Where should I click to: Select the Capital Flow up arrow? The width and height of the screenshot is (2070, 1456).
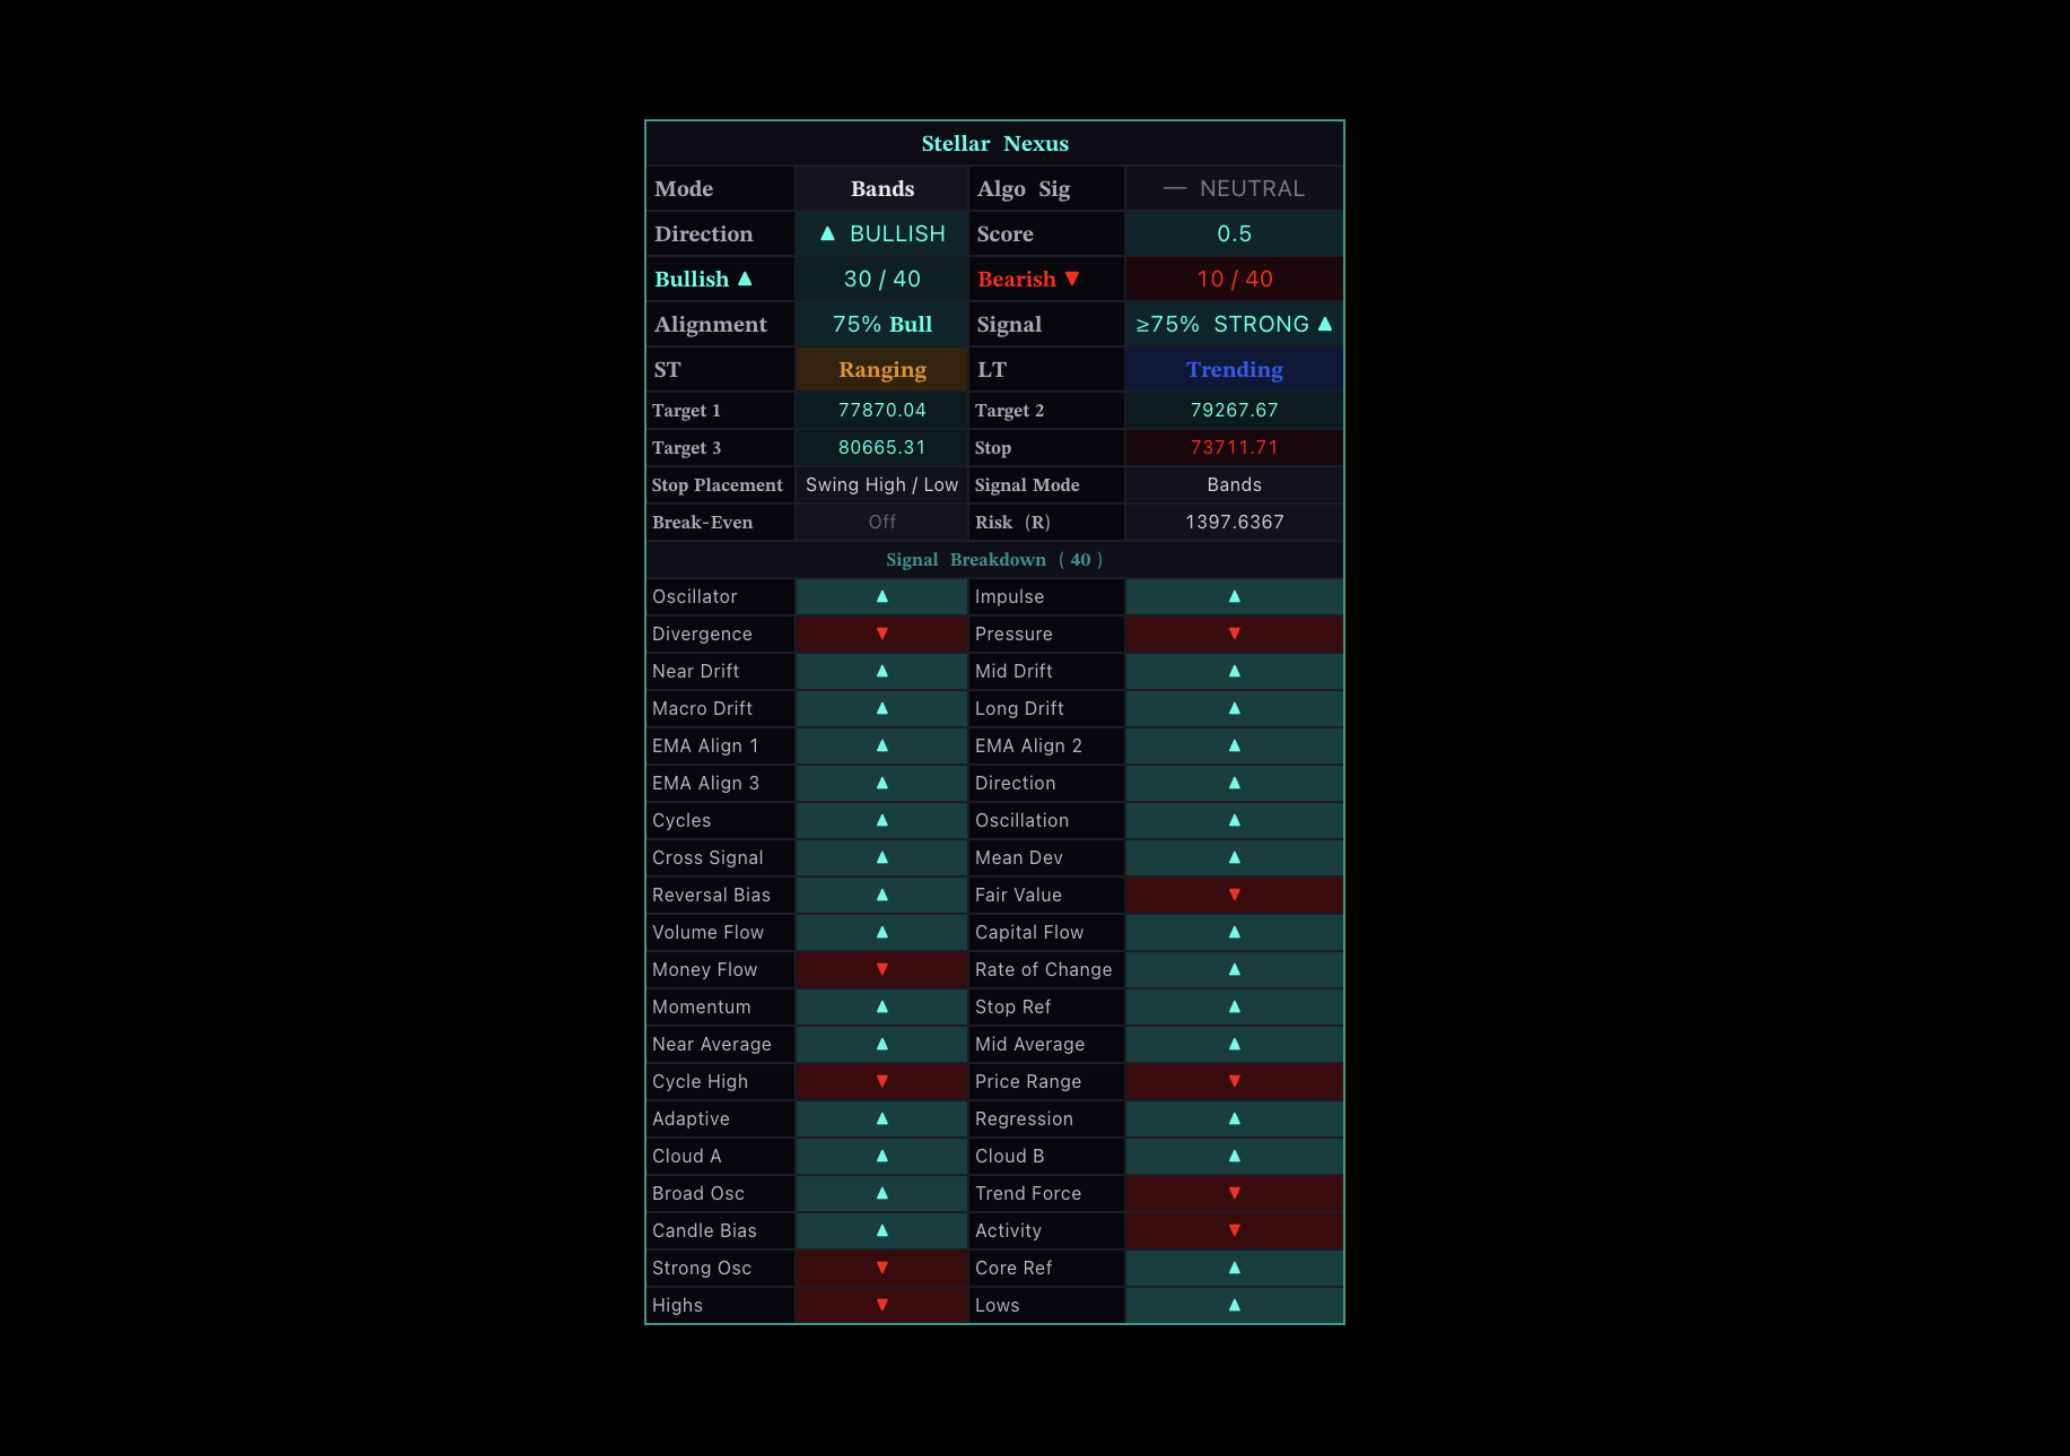[x=1234, y=932]
